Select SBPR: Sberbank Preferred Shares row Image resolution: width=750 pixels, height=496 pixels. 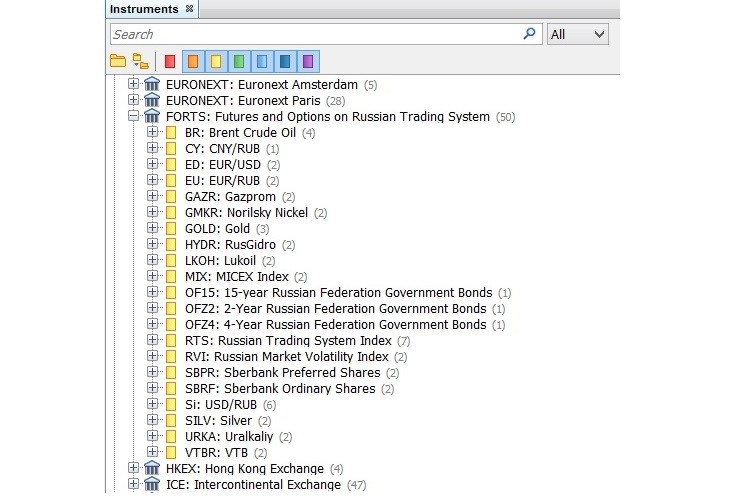click(x=283, y=372)
